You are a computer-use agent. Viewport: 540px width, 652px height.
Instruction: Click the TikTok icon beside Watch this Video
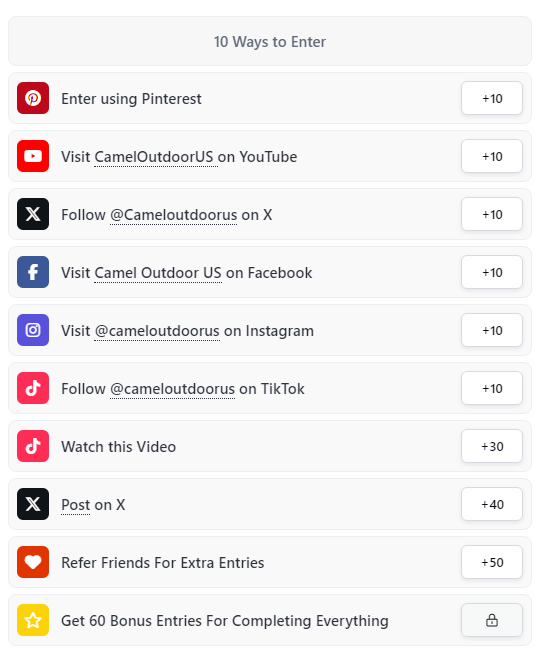(33, 446)
